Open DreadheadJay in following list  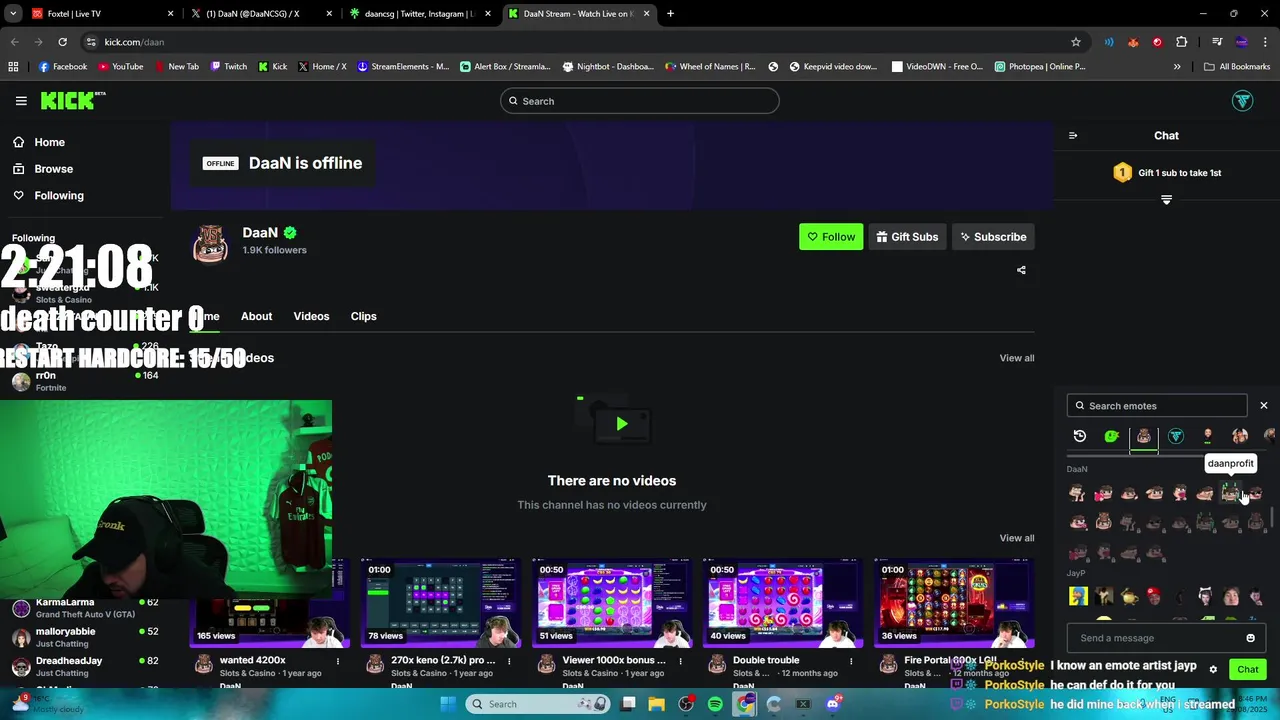click(x=85, y=666)
